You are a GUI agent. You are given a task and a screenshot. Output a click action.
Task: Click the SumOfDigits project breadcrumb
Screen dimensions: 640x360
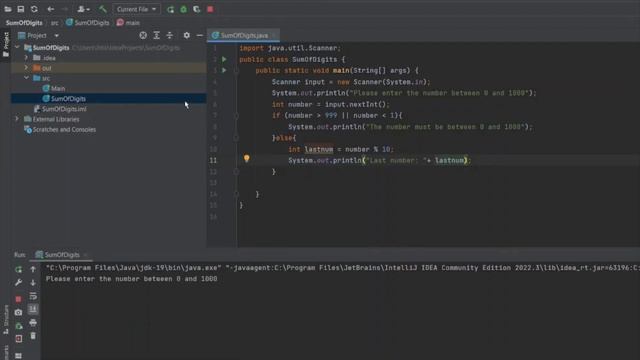(24, 23)
